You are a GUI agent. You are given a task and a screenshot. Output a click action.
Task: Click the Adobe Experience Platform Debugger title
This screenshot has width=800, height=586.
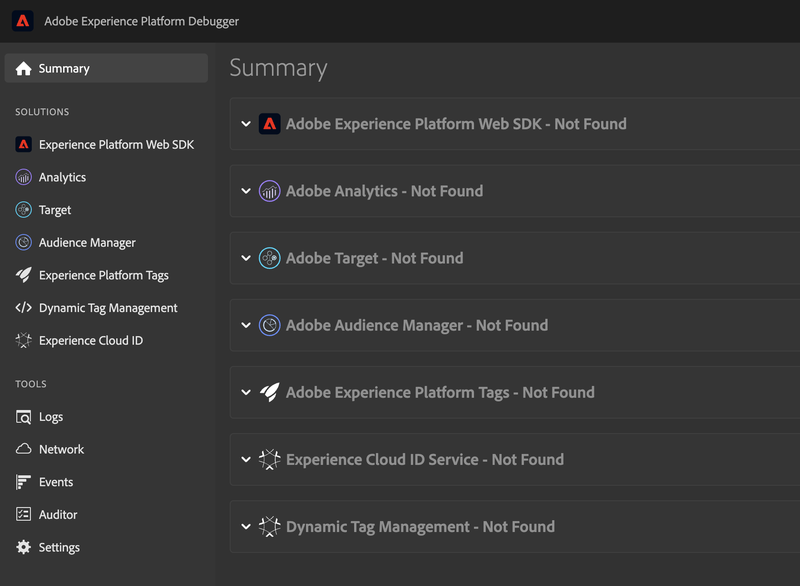[141, 21]
